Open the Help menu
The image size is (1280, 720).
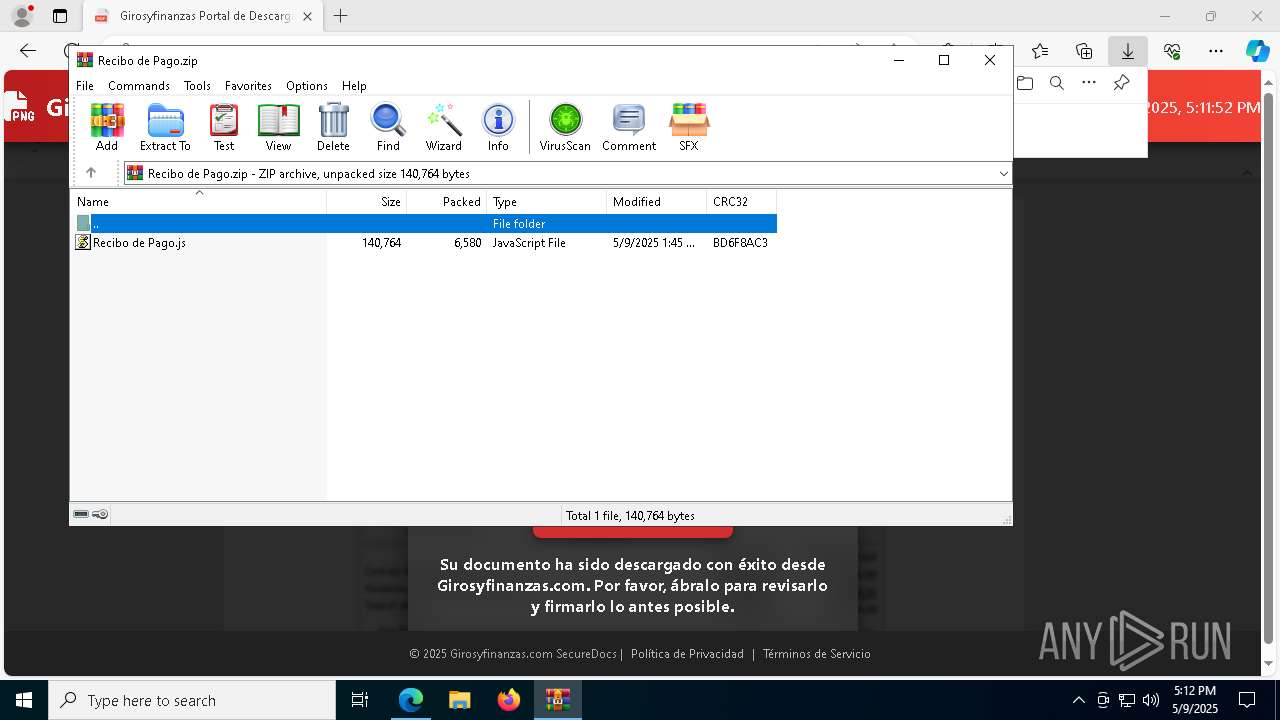(354, 86)
